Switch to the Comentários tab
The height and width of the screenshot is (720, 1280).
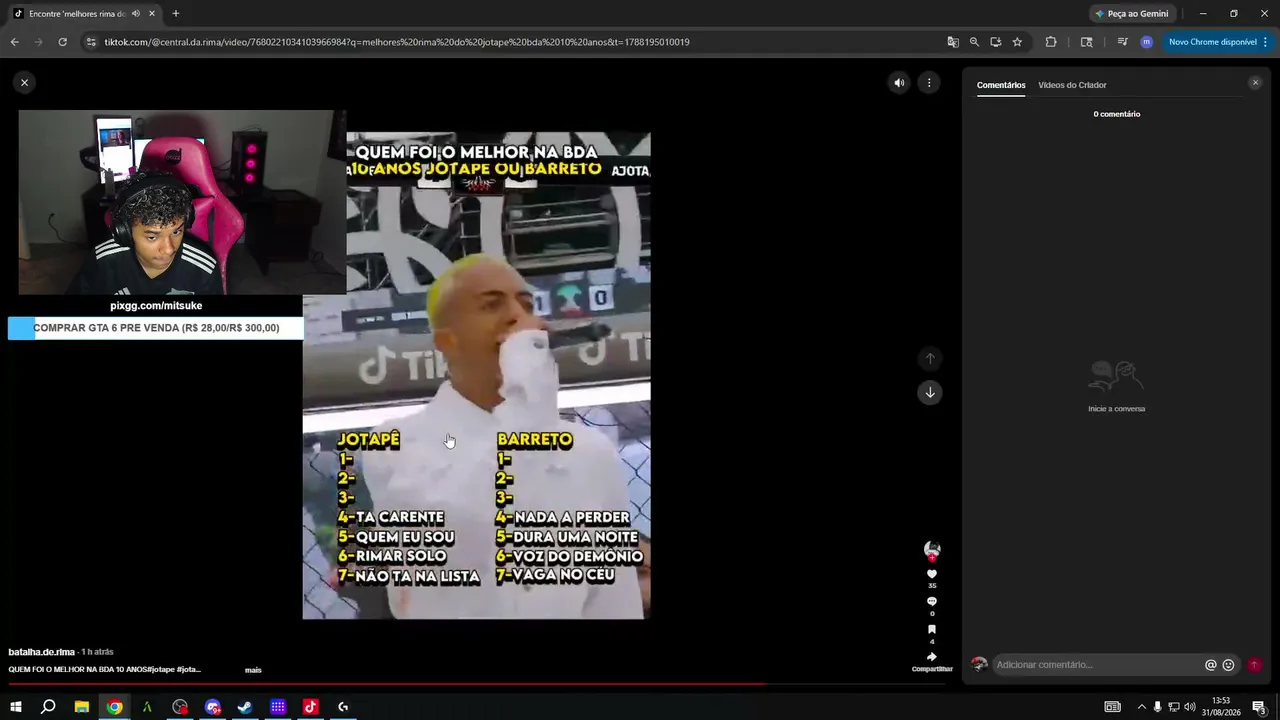click(1001, 85)
